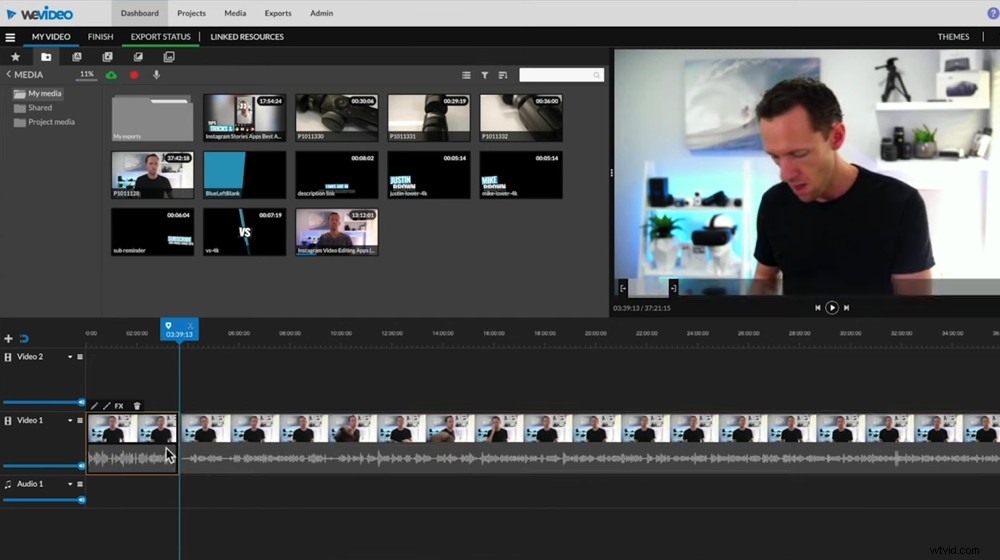Switch media to list view

tap(466, 75)
